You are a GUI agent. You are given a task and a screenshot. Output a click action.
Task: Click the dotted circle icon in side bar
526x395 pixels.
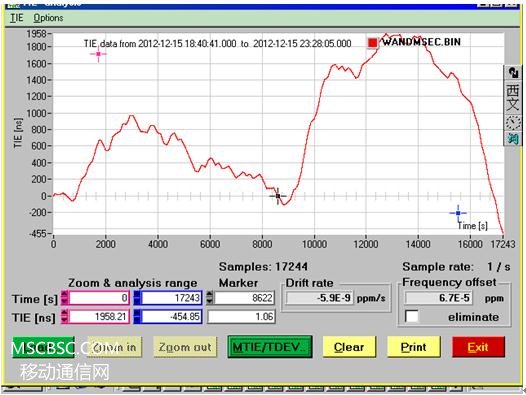pyautogui.click(x=513, y=122)
